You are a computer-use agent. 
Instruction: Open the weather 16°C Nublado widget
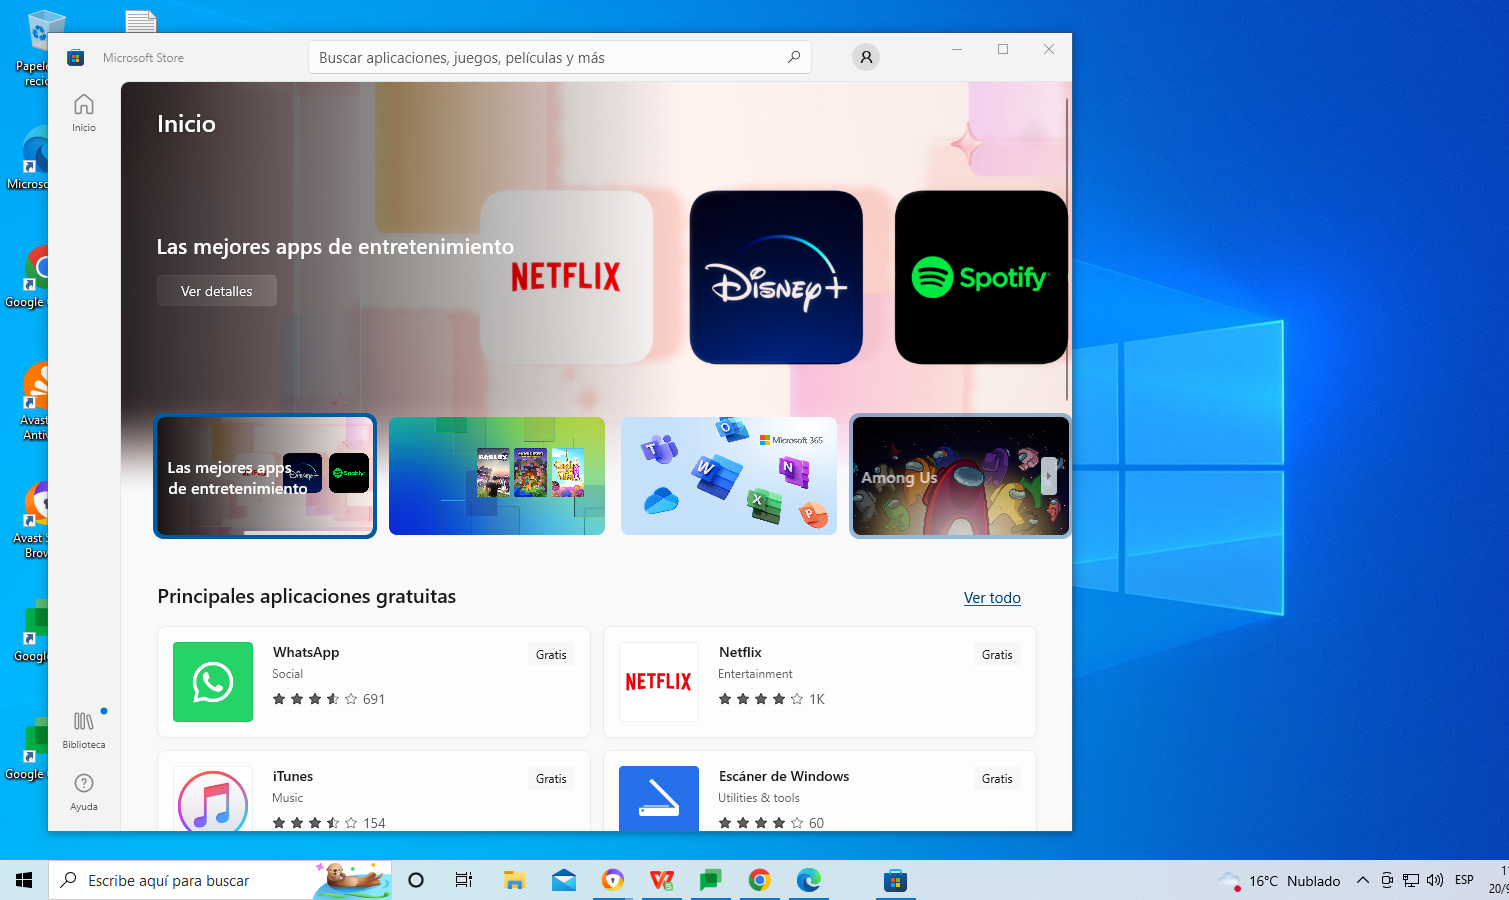tap(1280, 881)
